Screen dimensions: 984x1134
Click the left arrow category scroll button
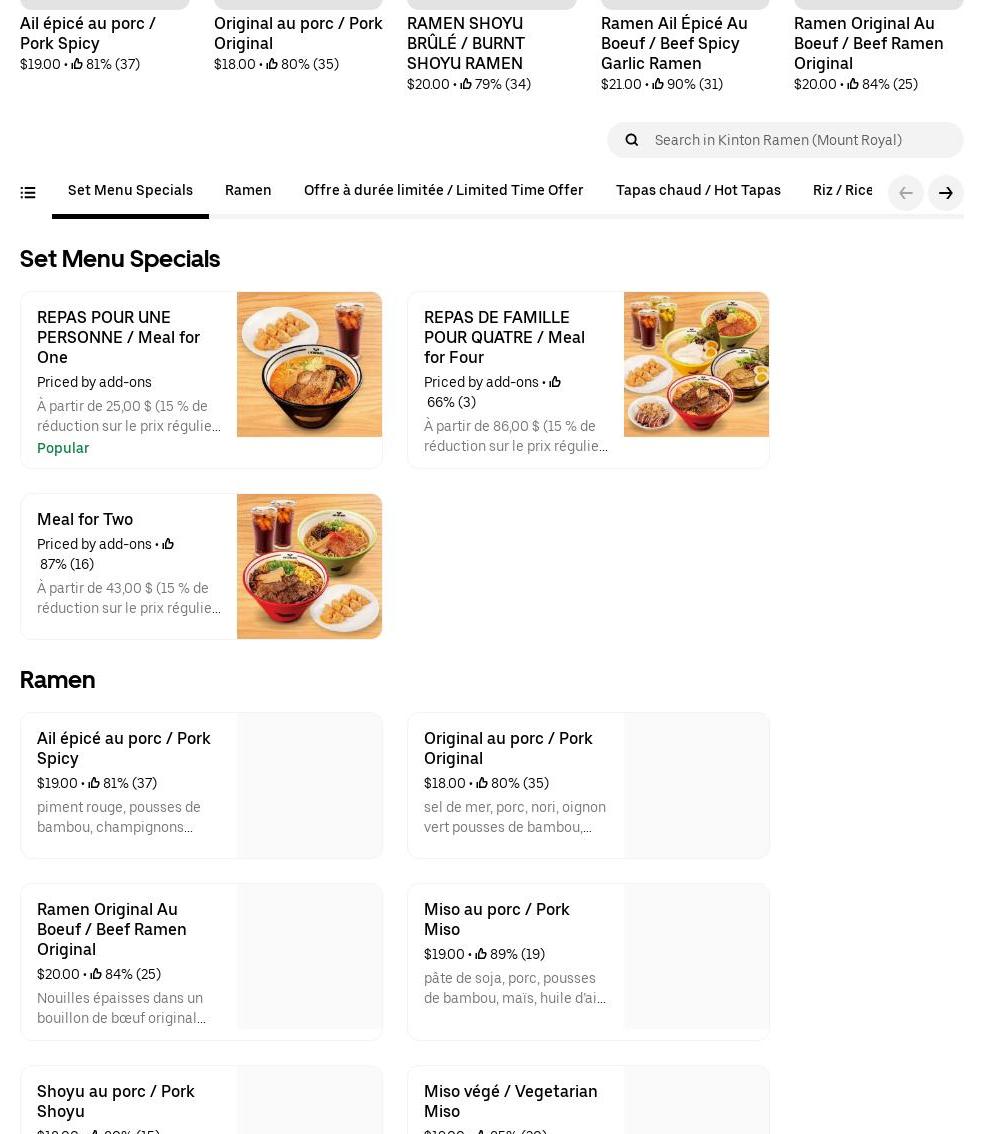point(906,193)
